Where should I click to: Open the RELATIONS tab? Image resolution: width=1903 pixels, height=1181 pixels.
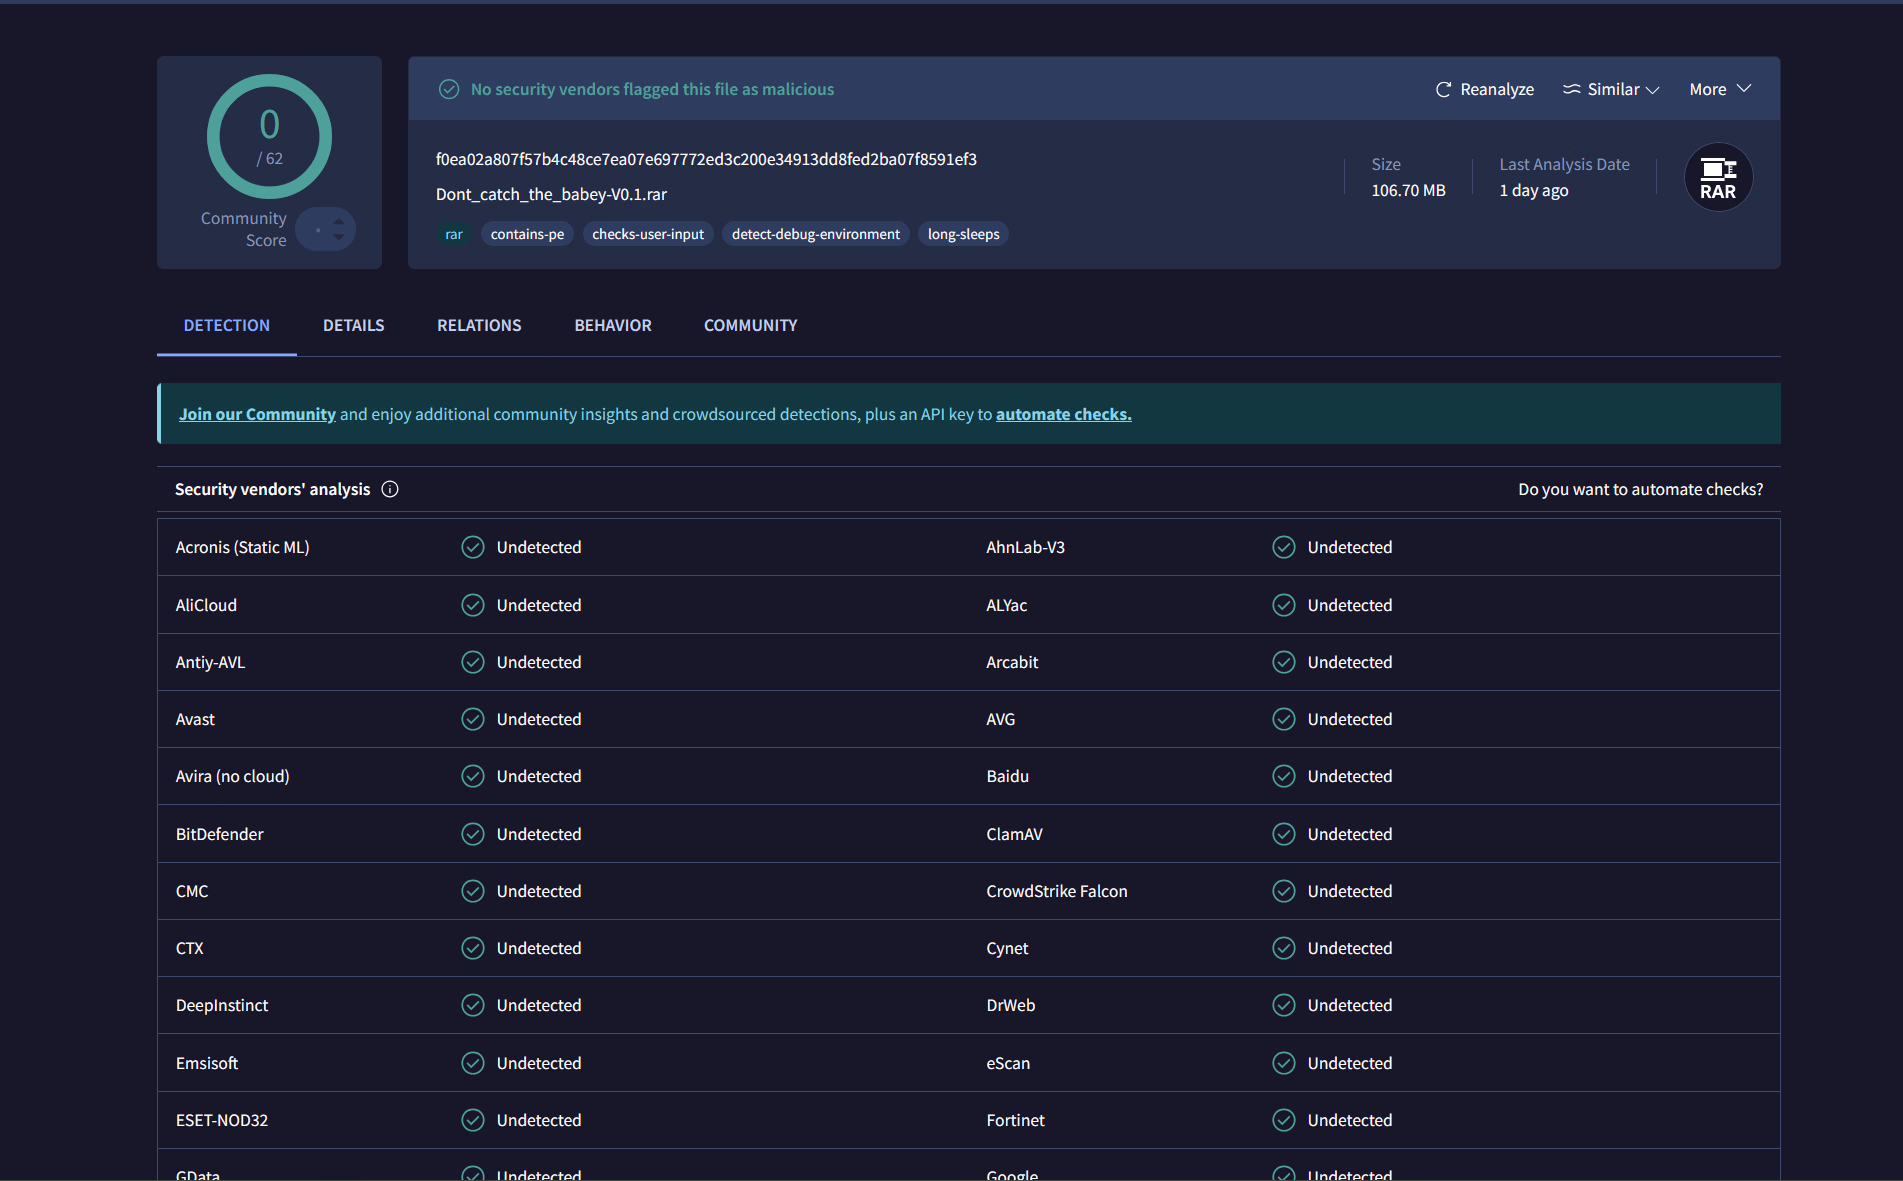479,325
